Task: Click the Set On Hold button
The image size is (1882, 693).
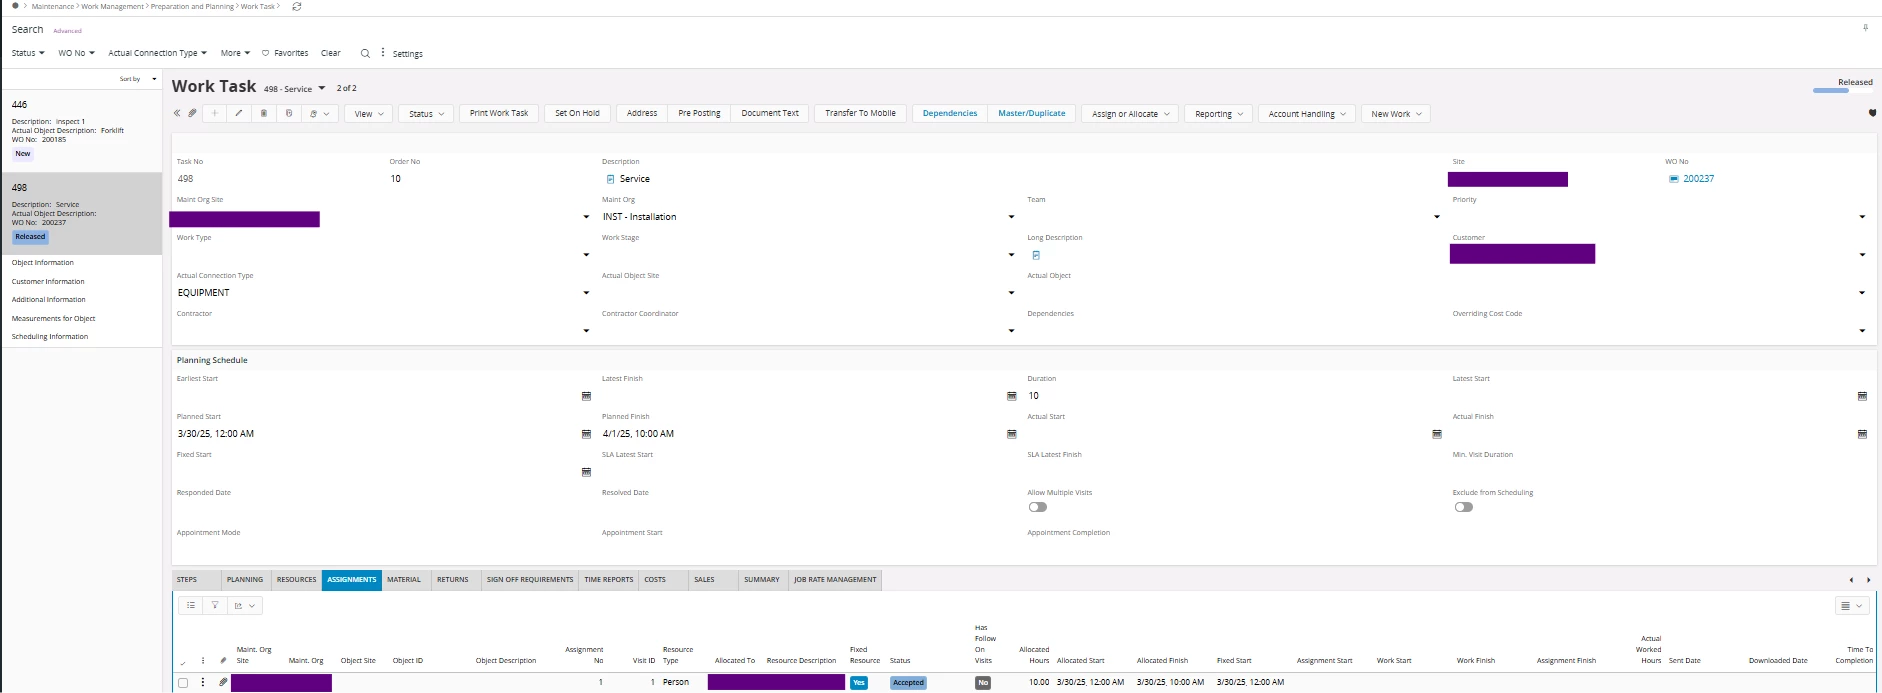Action: [x=577, y=113]
